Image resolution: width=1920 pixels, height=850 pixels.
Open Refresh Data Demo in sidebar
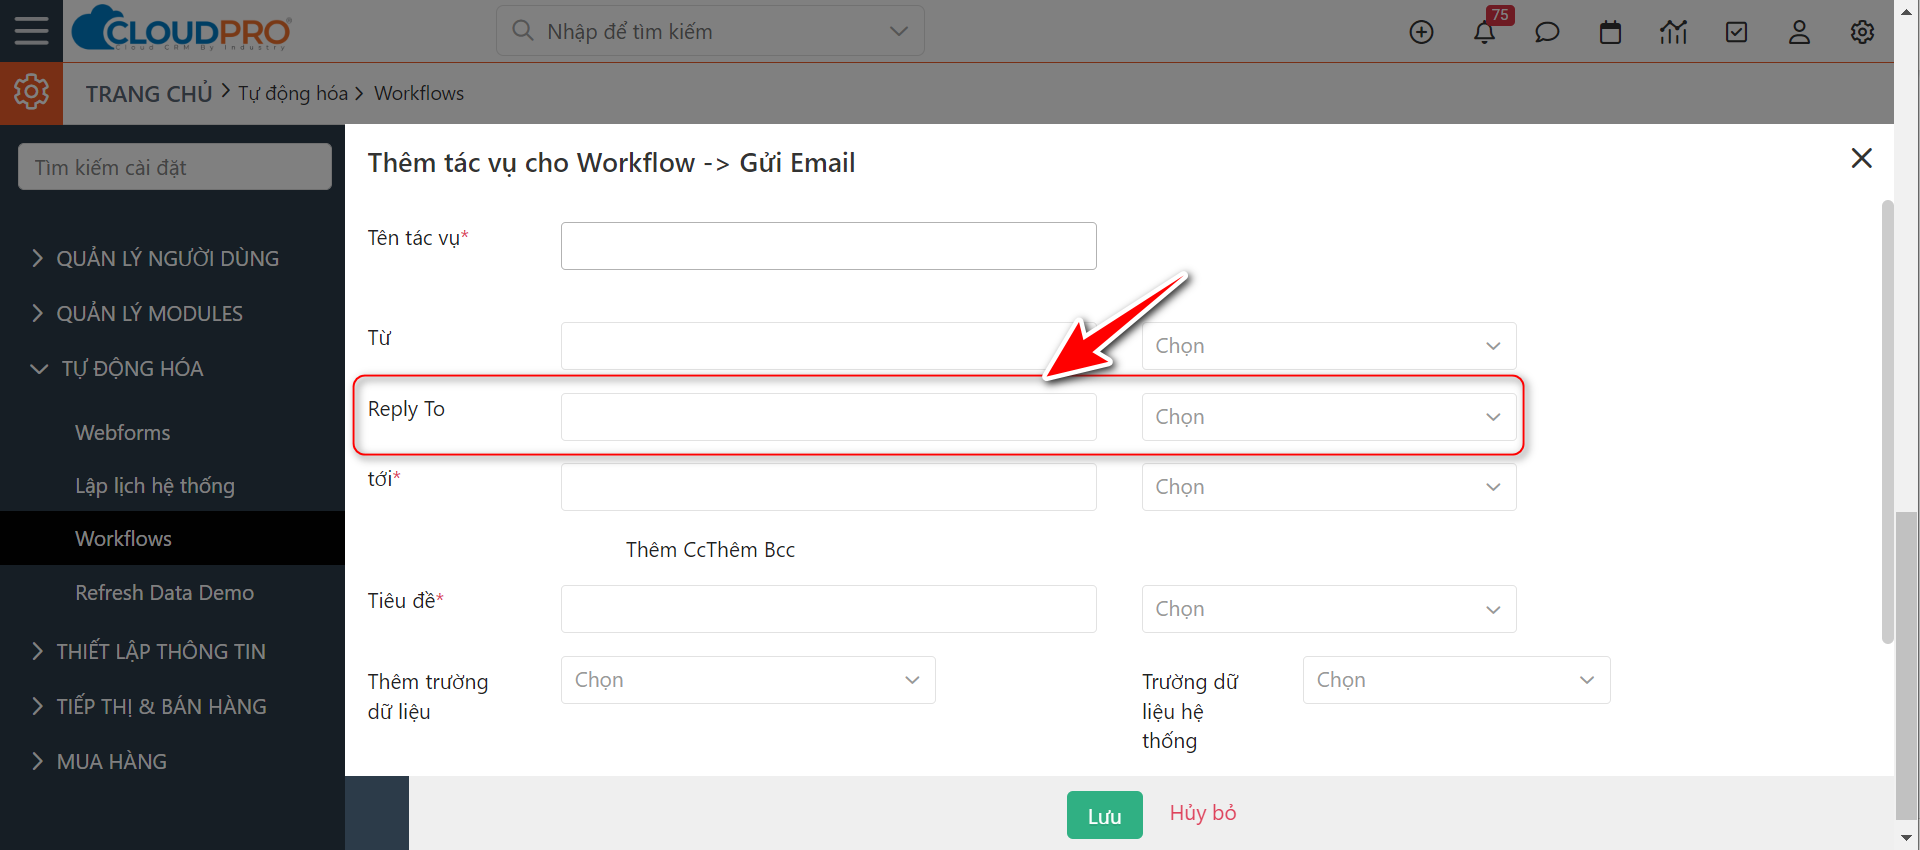click(x=165, y=592)
